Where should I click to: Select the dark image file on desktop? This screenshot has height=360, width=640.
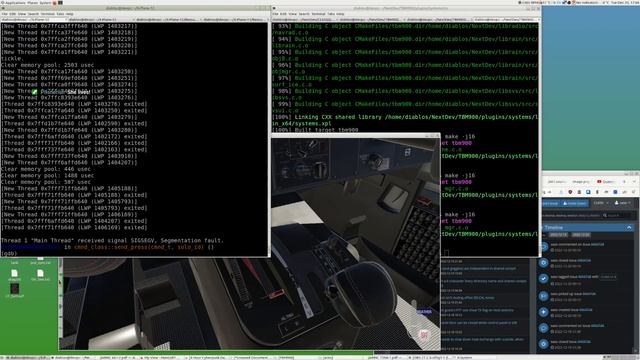tap(14, 289)
